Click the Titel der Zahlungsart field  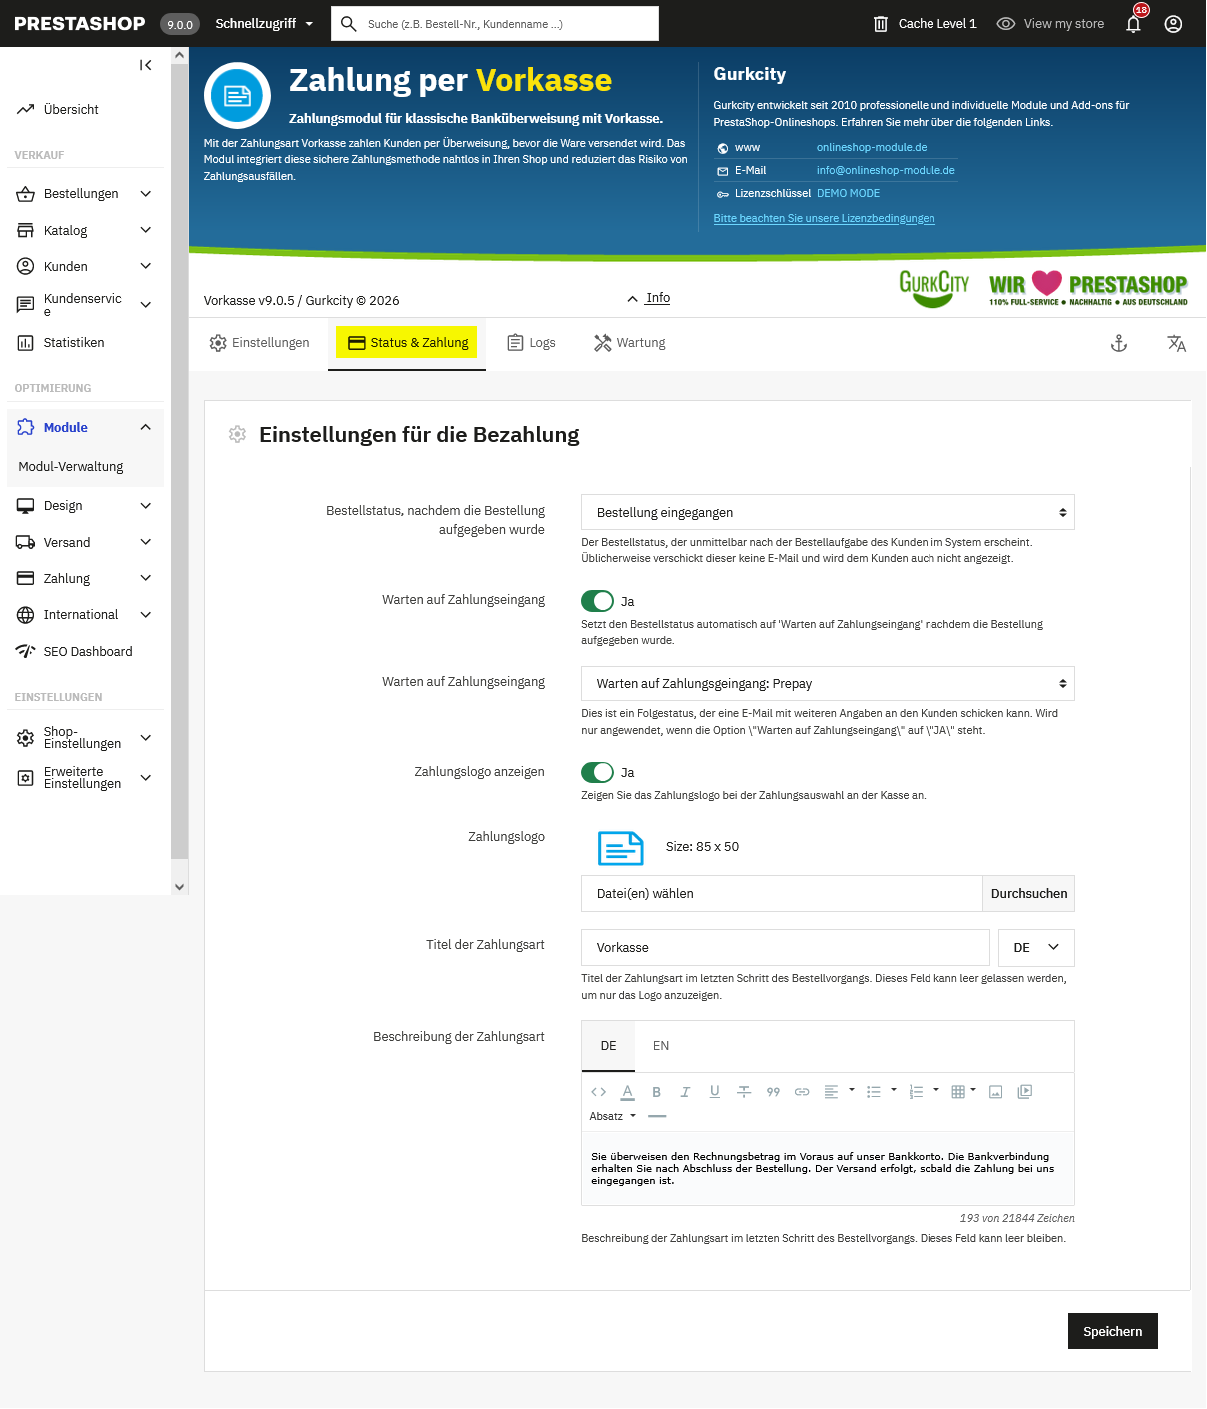coord(785,948)
